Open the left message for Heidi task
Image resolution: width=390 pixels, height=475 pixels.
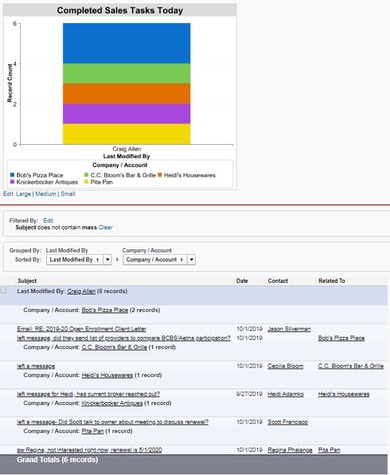click(88, 394)
